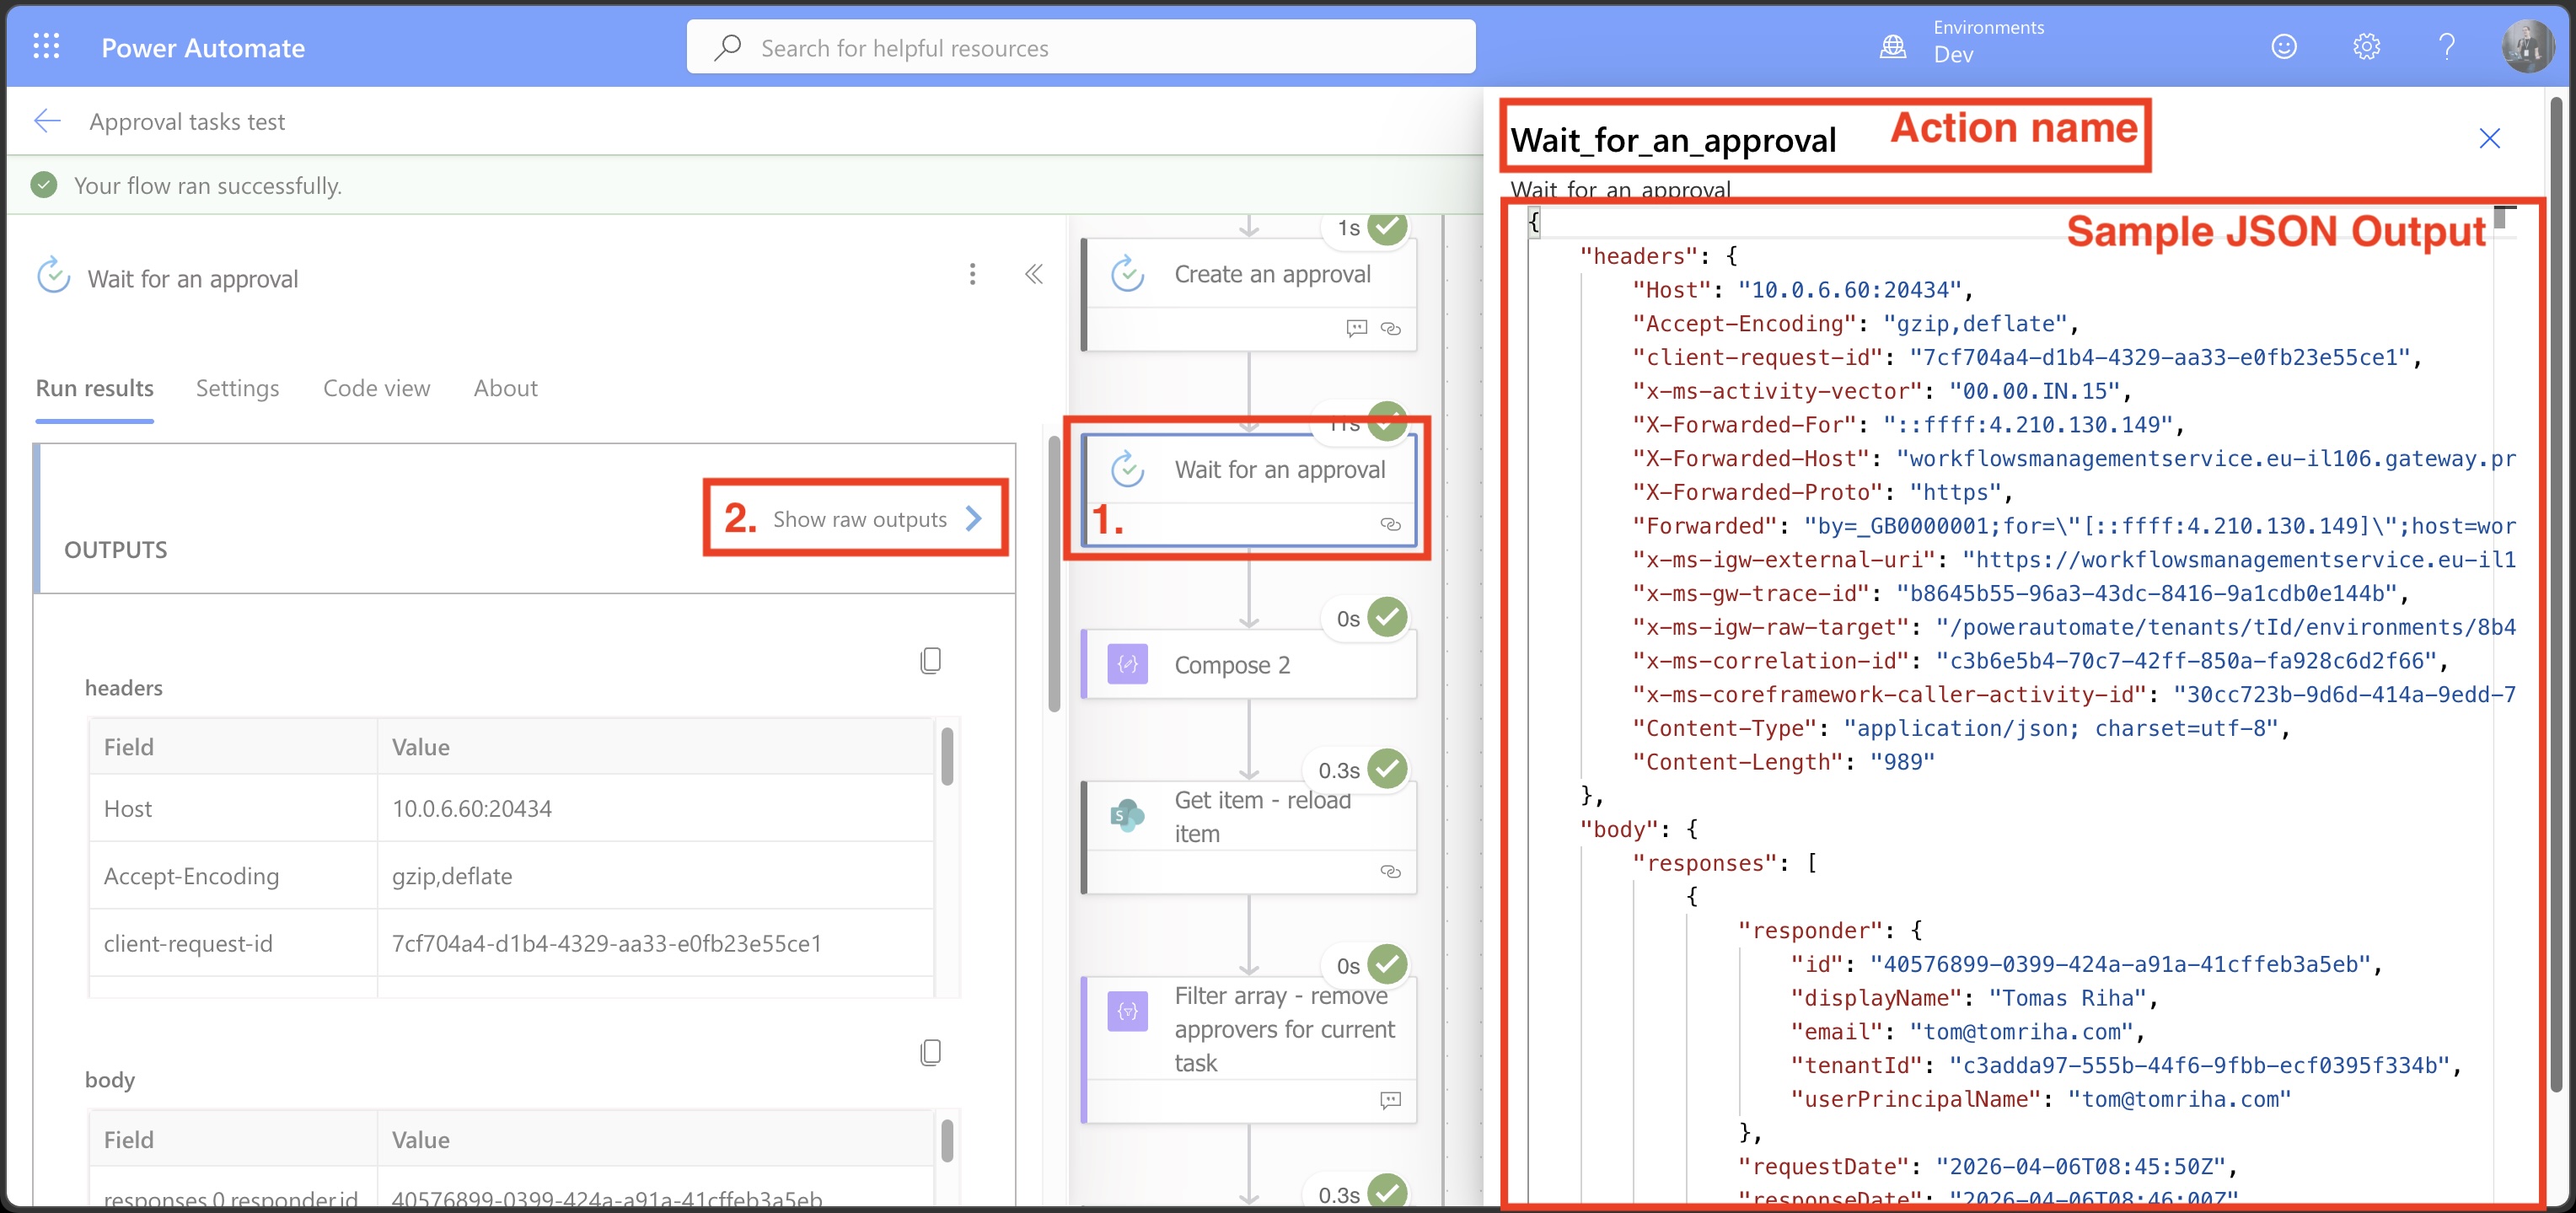Send feedback using the smiley icon
Image resolution: width=2576 pixels, height=1213 pixels.
tap(2285, 46)
